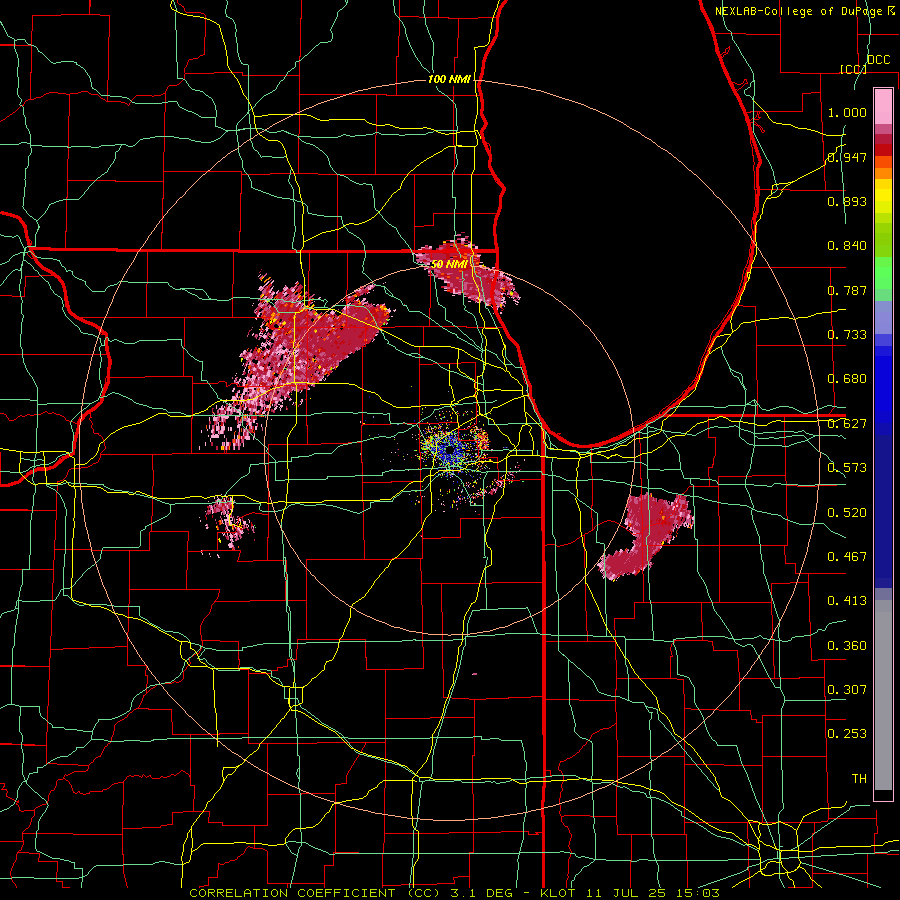Select the 0.413 scale value
The height and width of the screenshot is (900, 900).
pyautogui.click(x=847, y=601)
